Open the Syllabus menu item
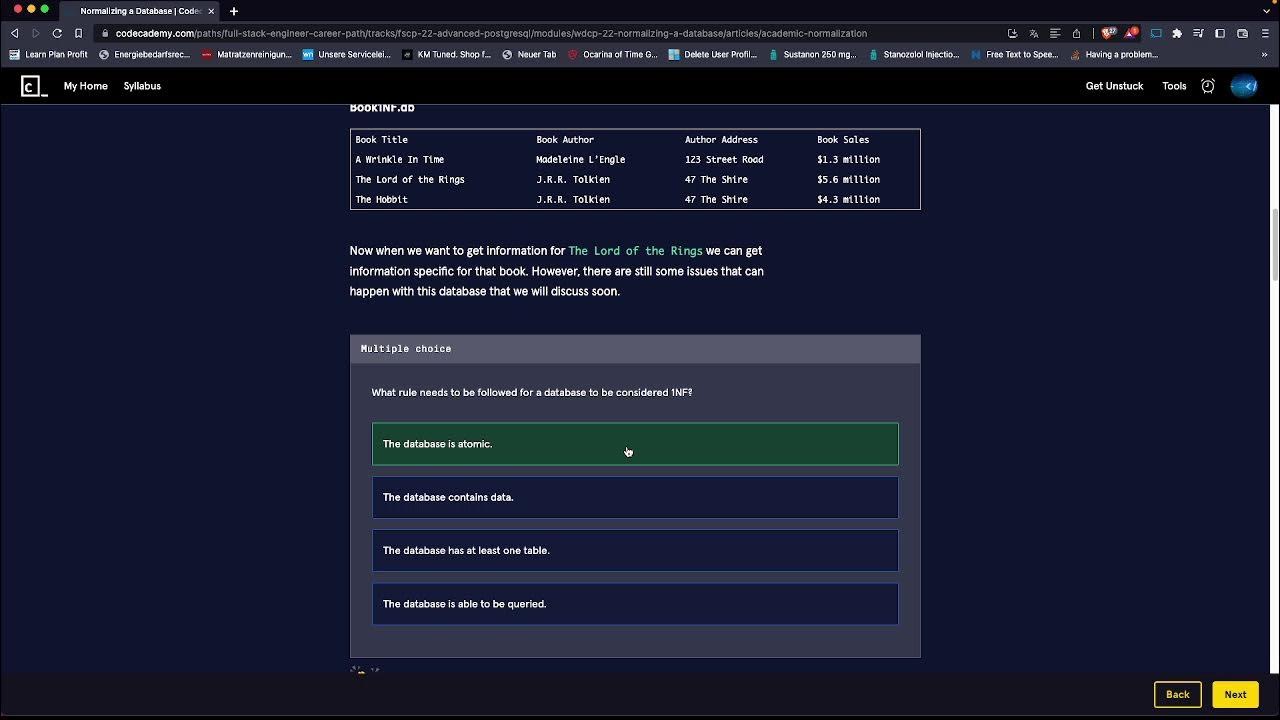This screenshot has height=720, width=1280. point(142,86)
